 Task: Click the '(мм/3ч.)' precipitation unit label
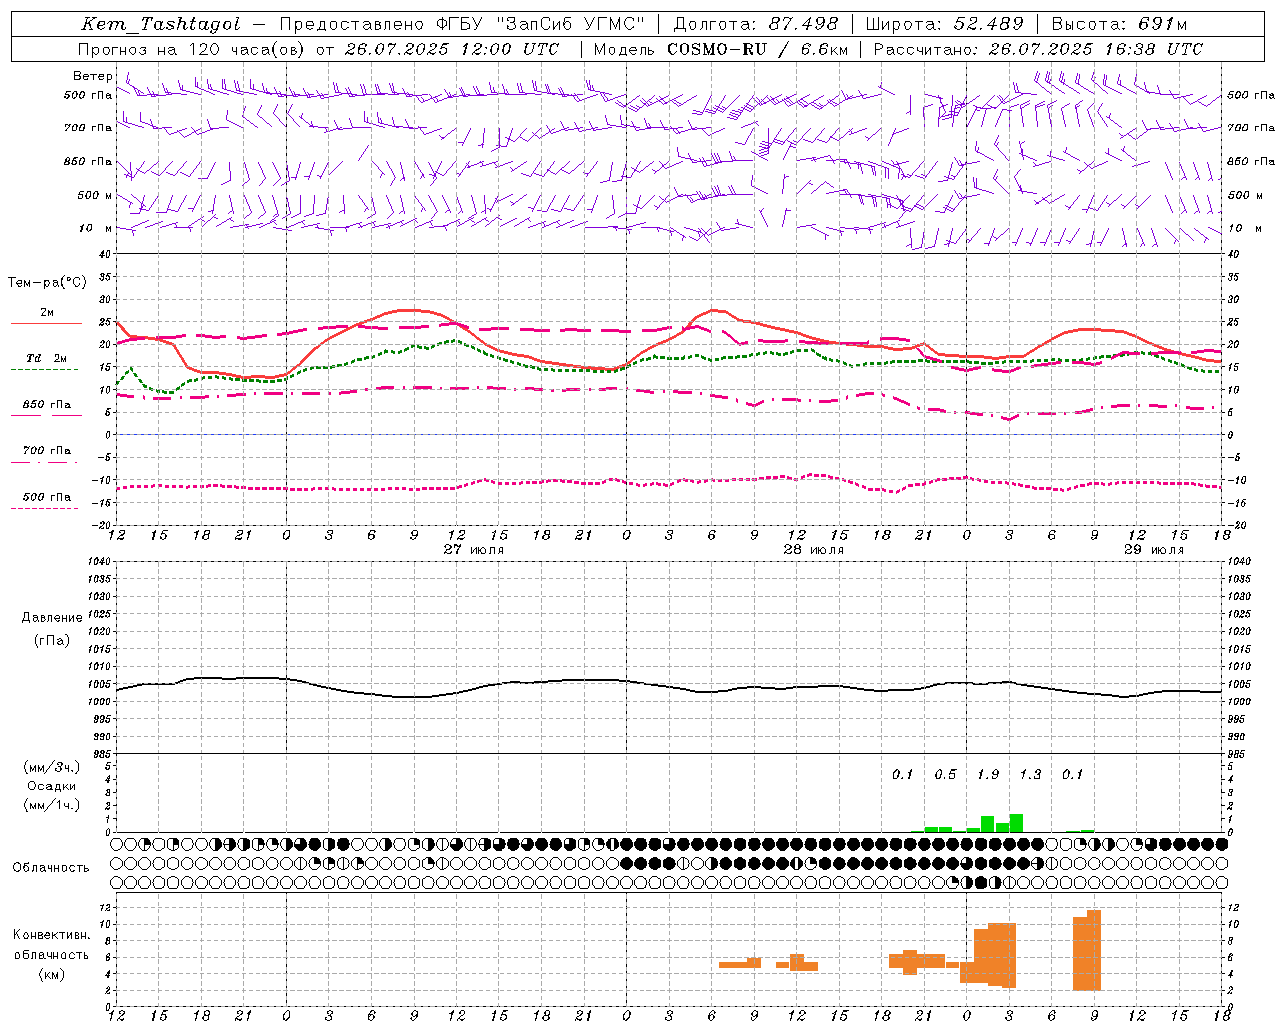tap(52, 767)
